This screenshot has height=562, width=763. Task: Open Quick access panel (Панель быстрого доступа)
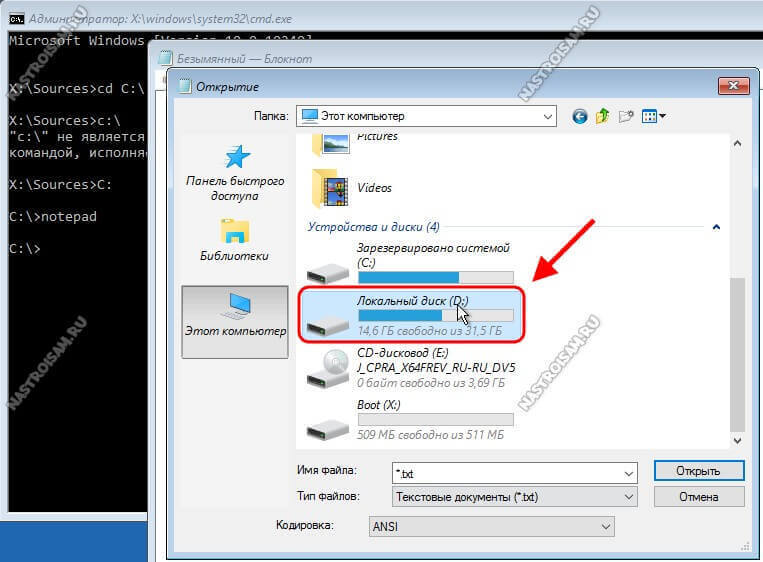[x=235, y=174]
